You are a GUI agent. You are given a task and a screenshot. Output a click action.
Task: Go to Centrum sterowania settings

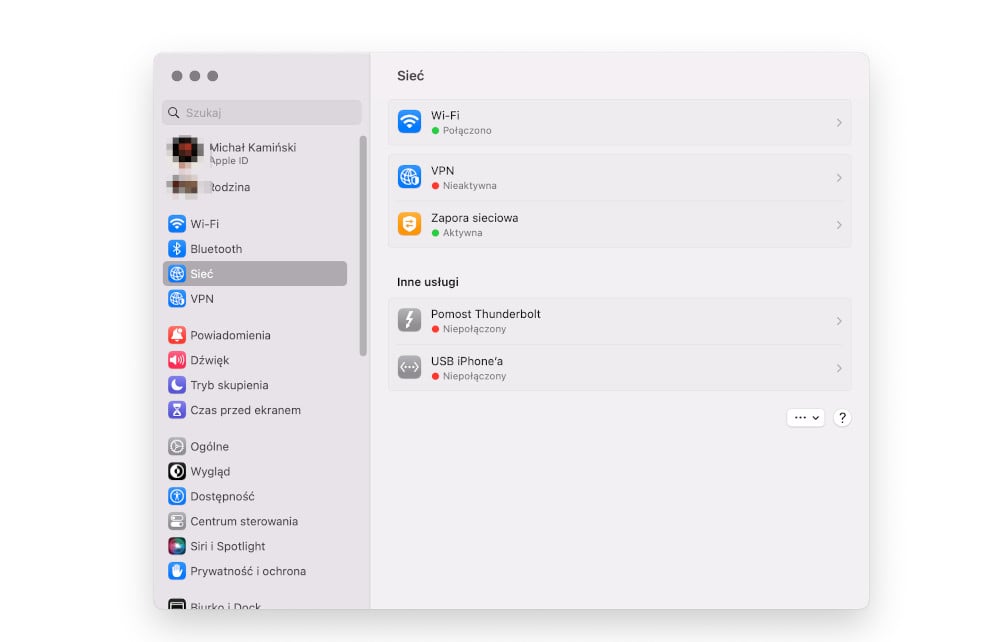click(x=244, y=521)
